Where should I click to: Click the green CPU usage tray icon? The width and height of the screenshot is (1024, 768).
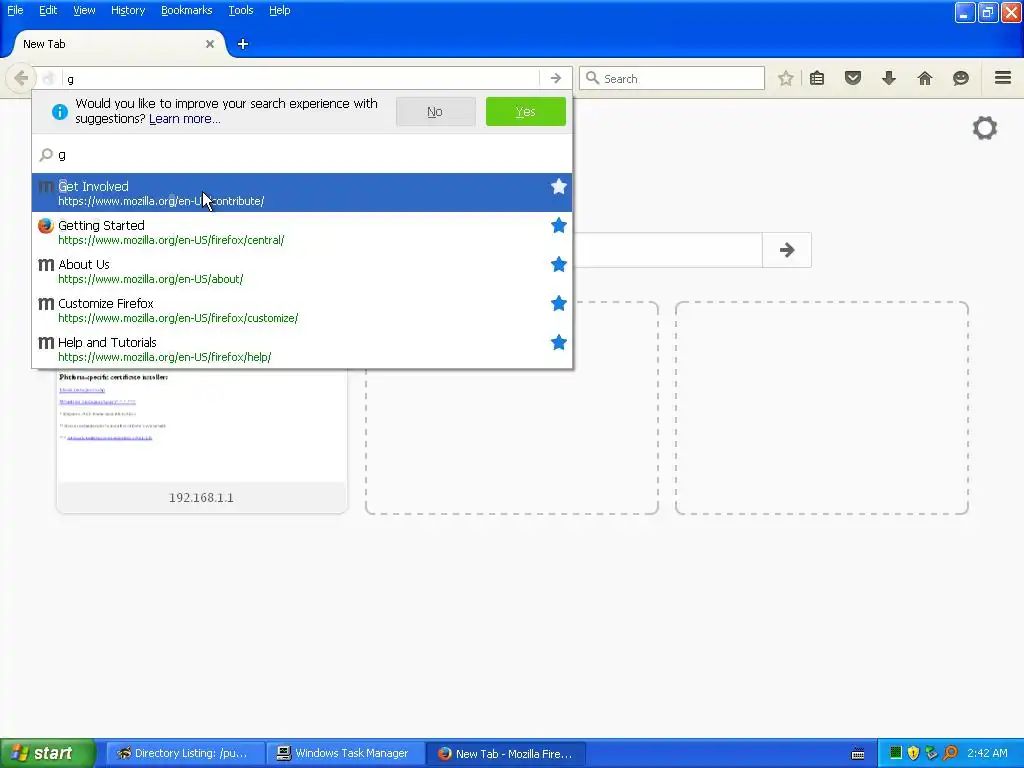point(896,753)
